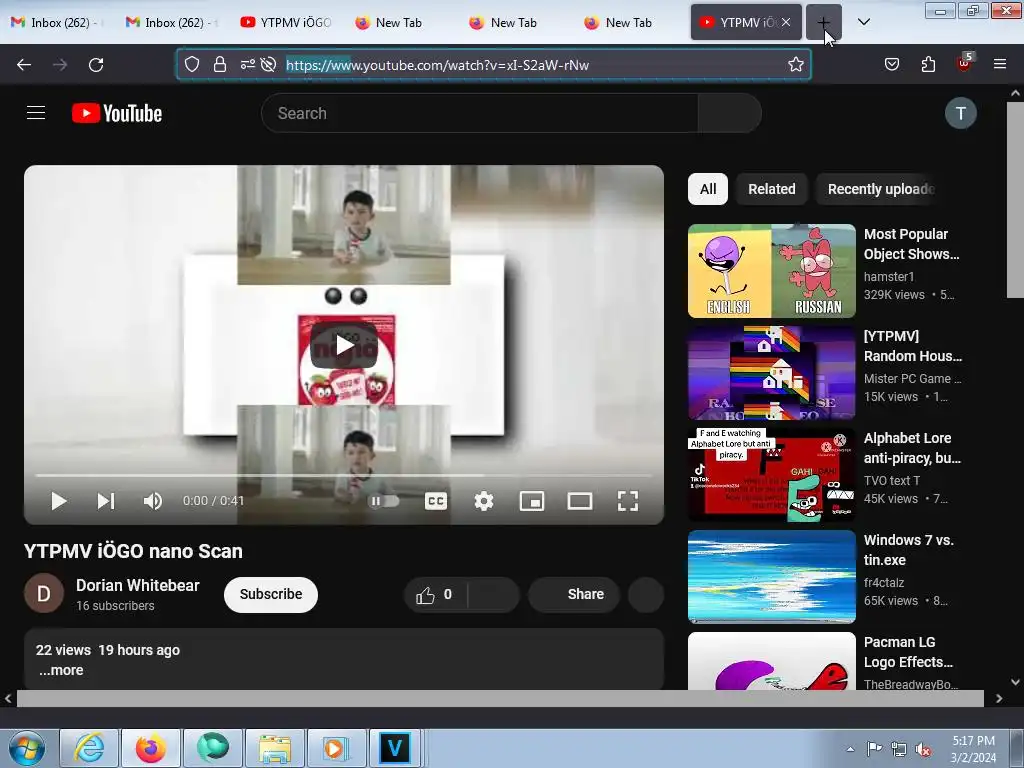
Task: Open a new tab with plus button
Action: [824, 22]
